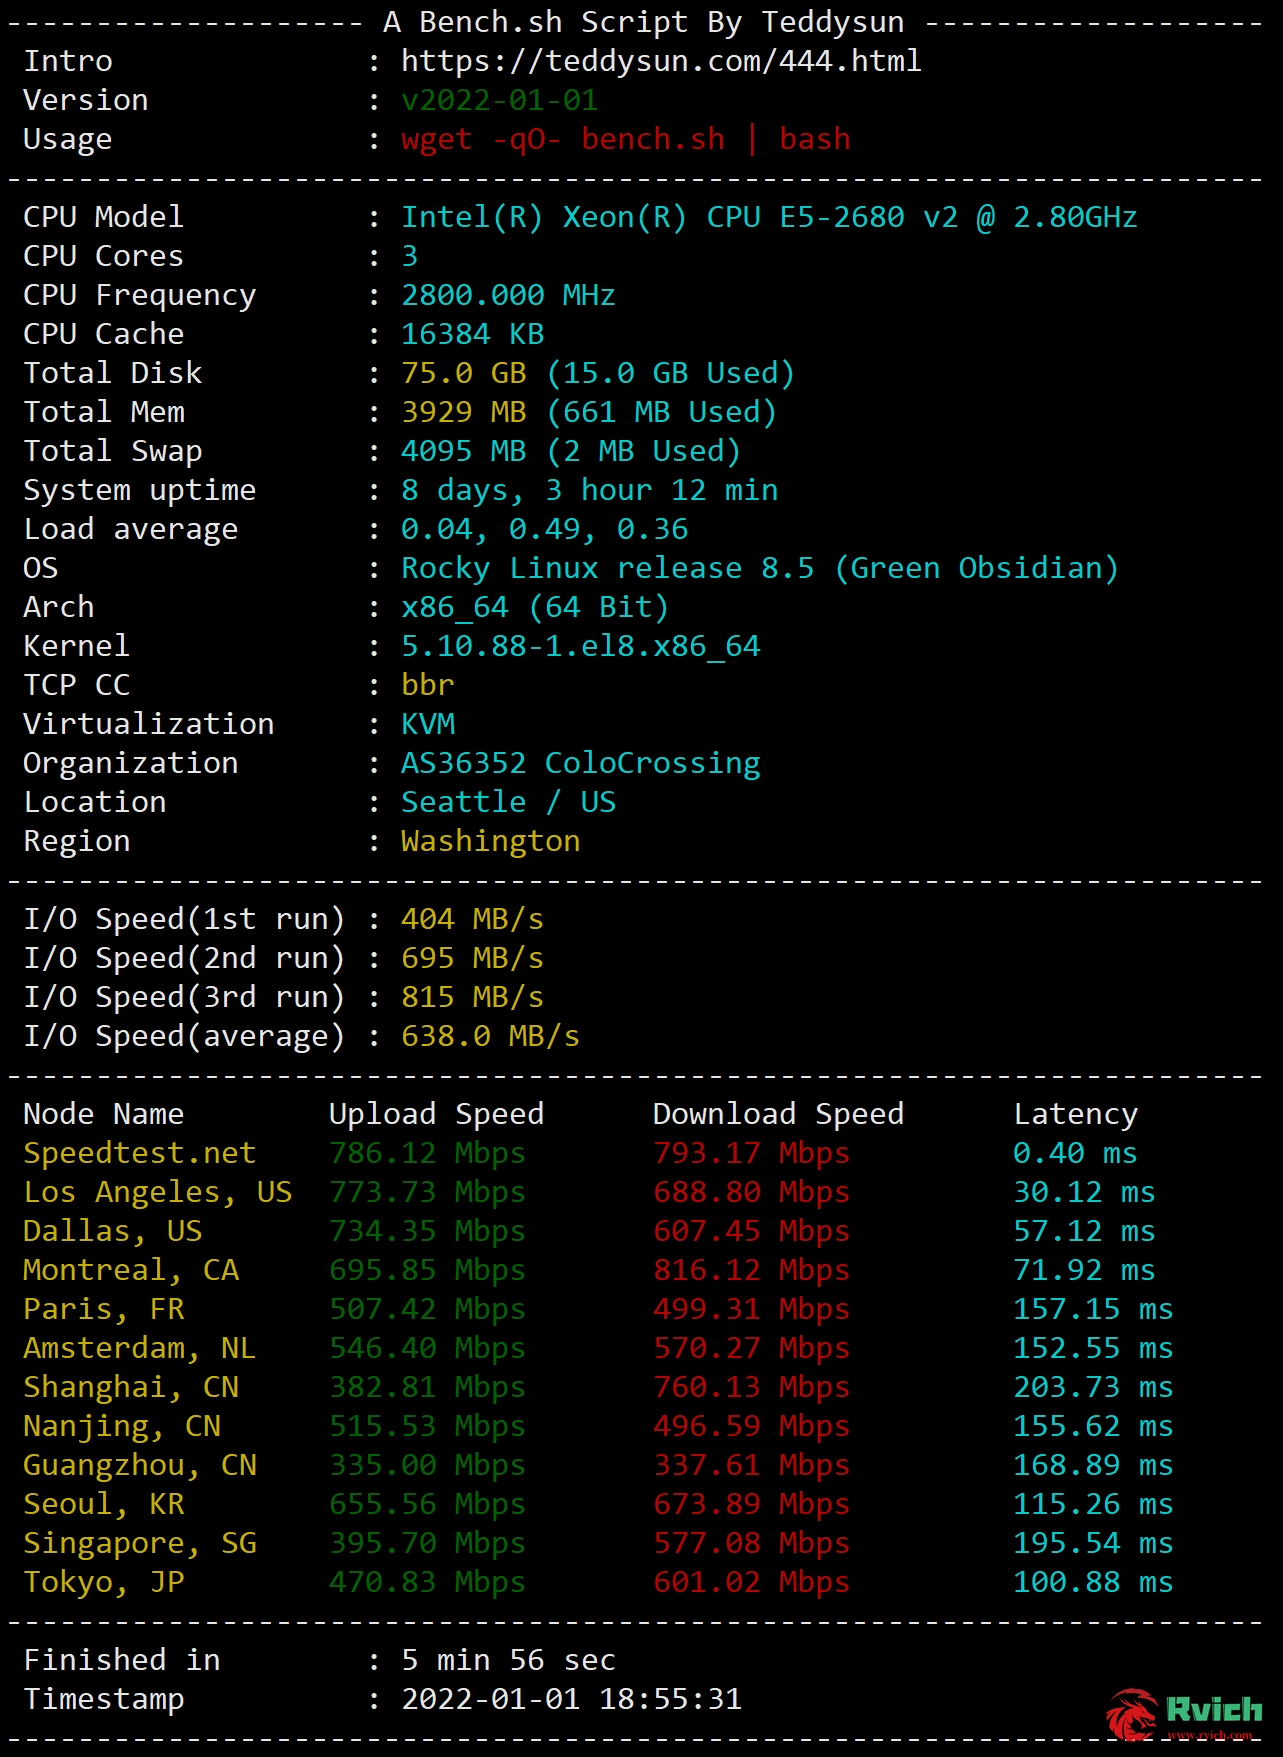1283x1757 pixels.
Task: Click the total mem value 3929 MB
Action: [x=463, y=412]
